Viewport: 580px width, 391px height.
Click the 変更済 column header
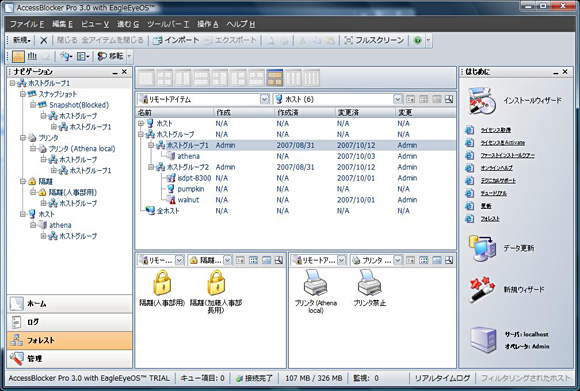pos(365,112)
